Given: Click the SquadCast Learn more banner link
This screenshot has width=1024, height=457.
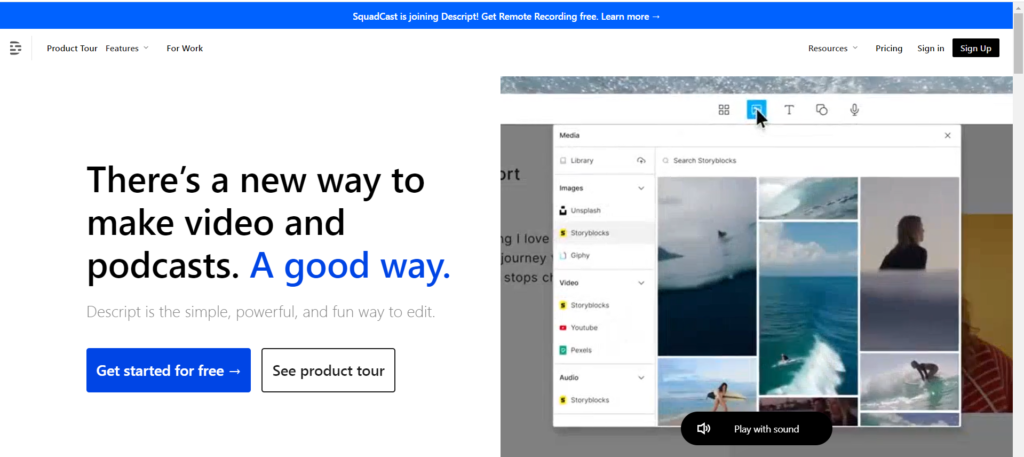Looking at the screenshot, I should point(630,16).
